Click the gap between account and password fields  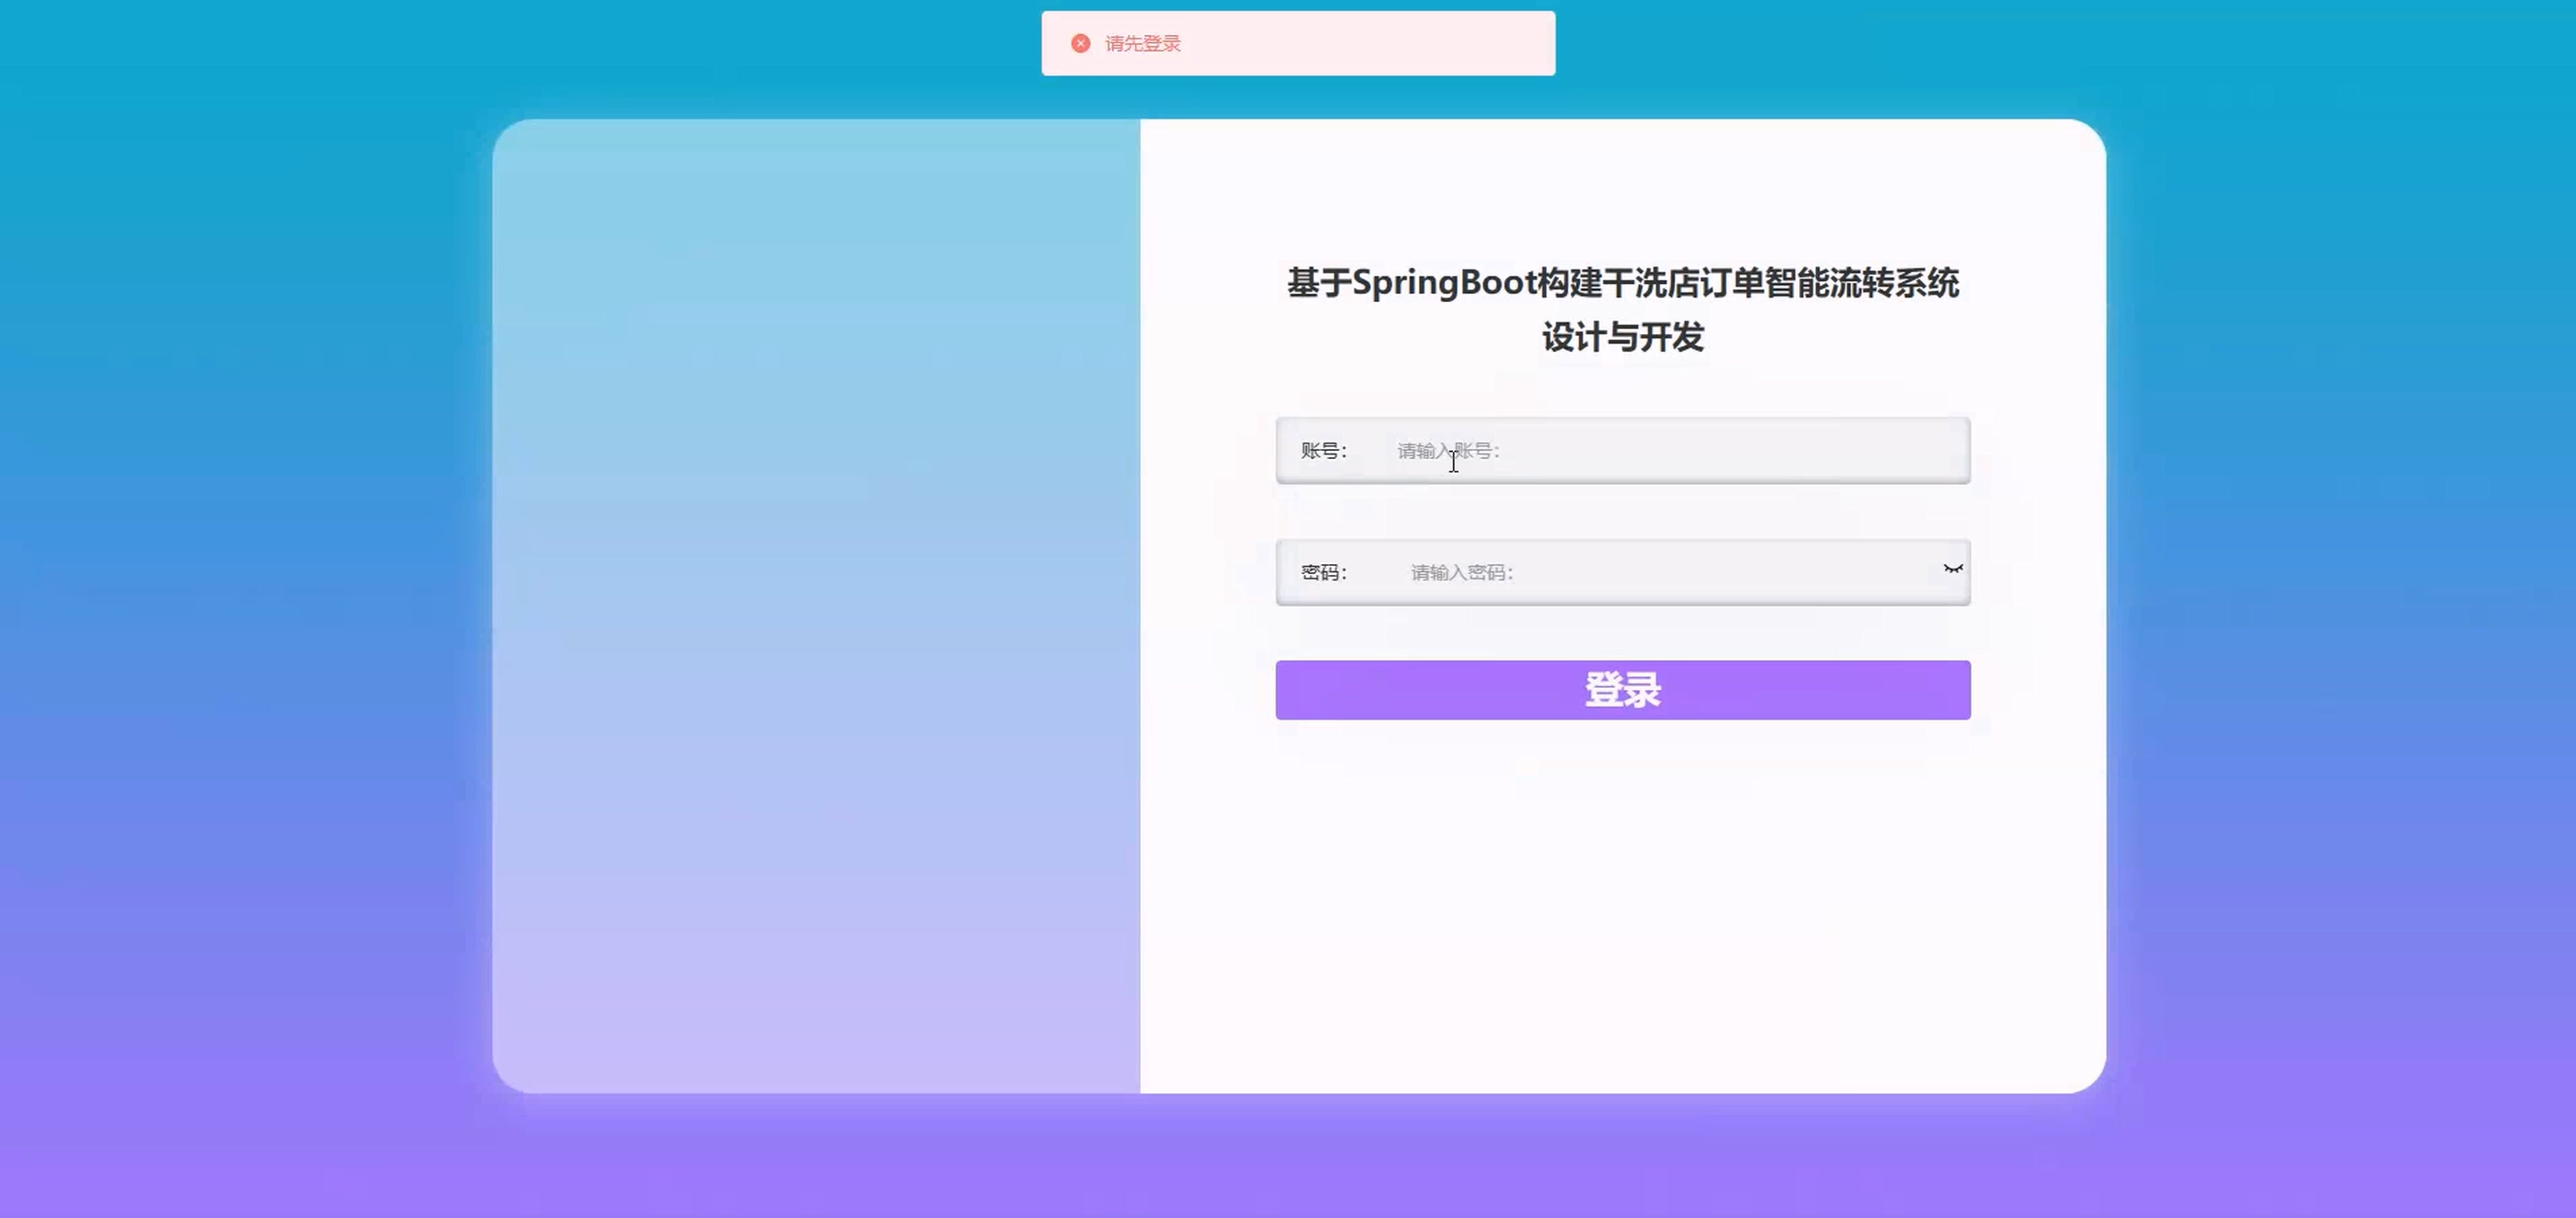coord(1622,512)
